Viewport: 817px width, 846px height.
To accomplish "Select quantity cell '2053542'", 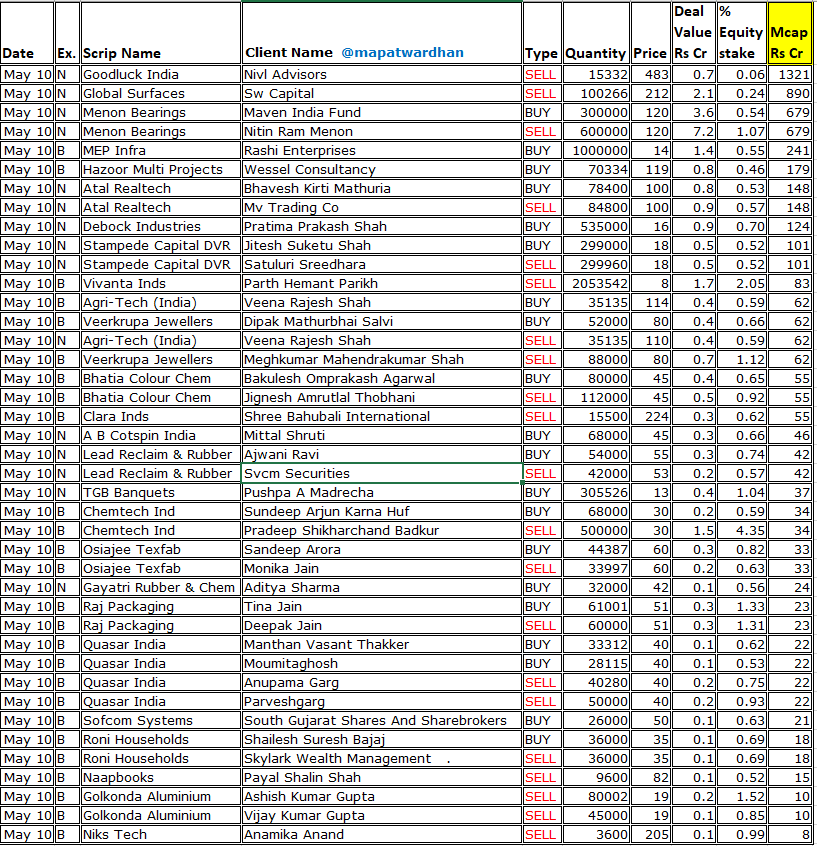I will pyautogui.click(x=596, y=283).
